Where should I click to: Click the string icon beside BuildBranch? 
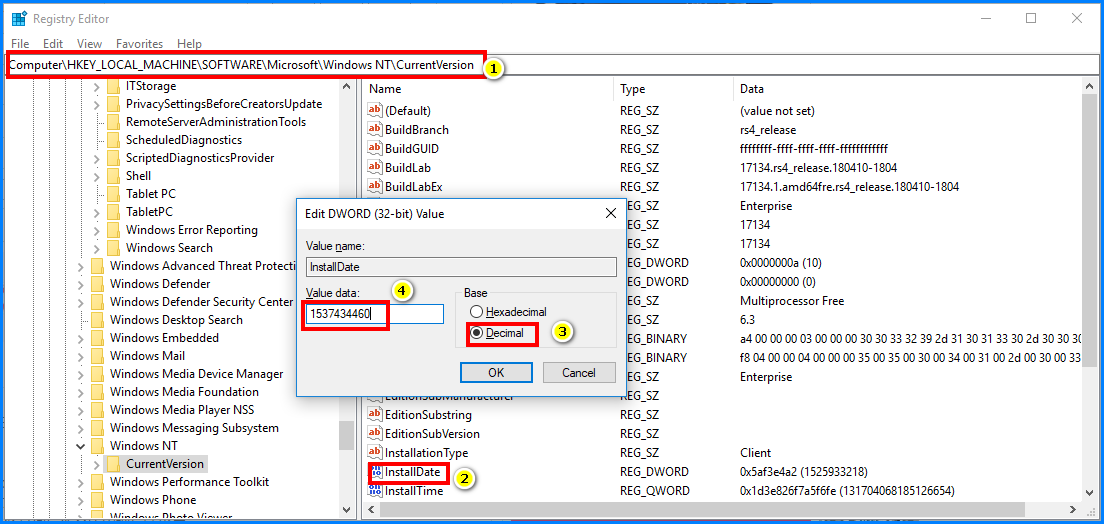click(x=375, y=130)
